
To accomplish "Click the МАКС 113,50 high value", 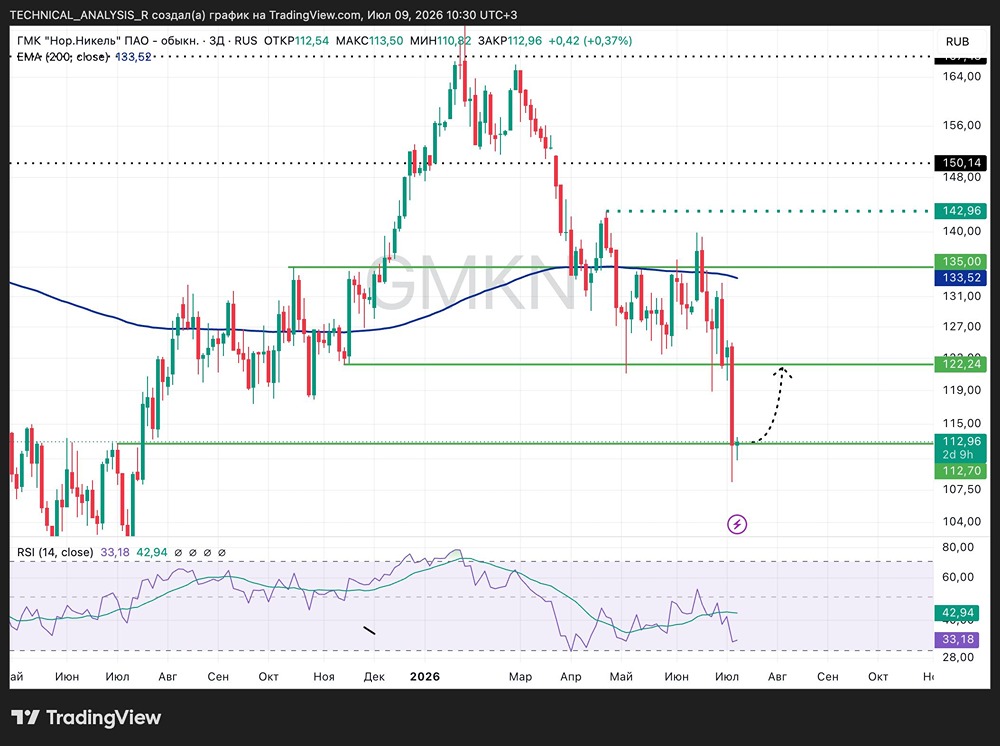I will point(369,41).
